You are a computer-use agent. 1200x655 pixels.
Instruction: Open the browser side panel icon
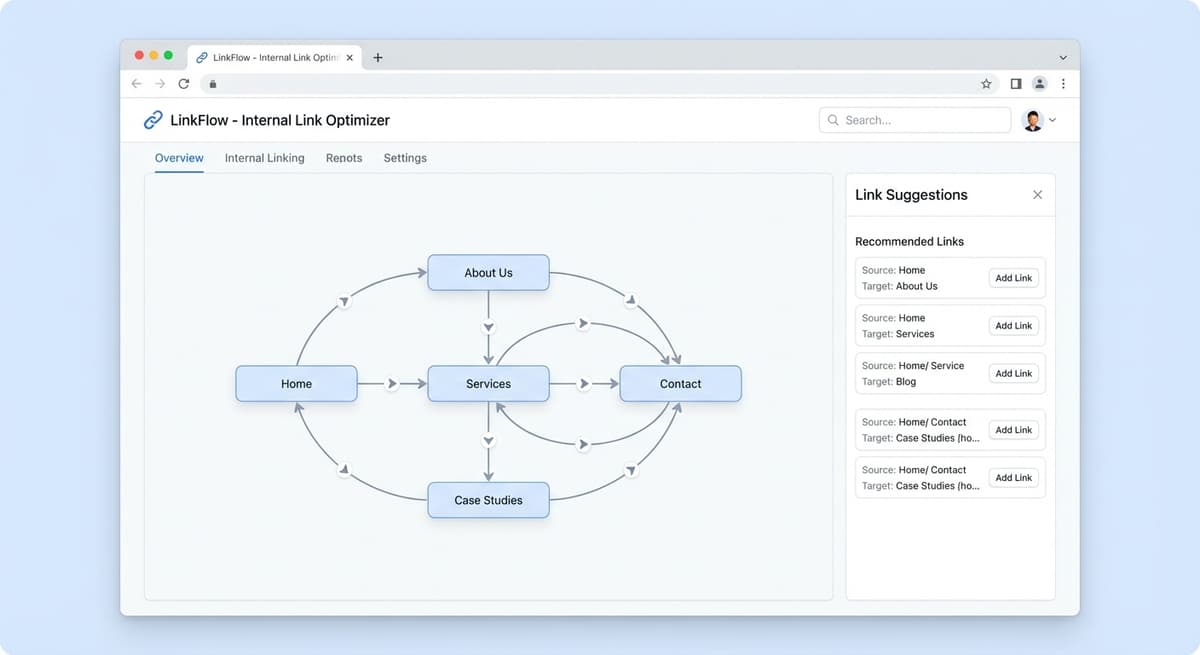click(x=1015, y=84)
